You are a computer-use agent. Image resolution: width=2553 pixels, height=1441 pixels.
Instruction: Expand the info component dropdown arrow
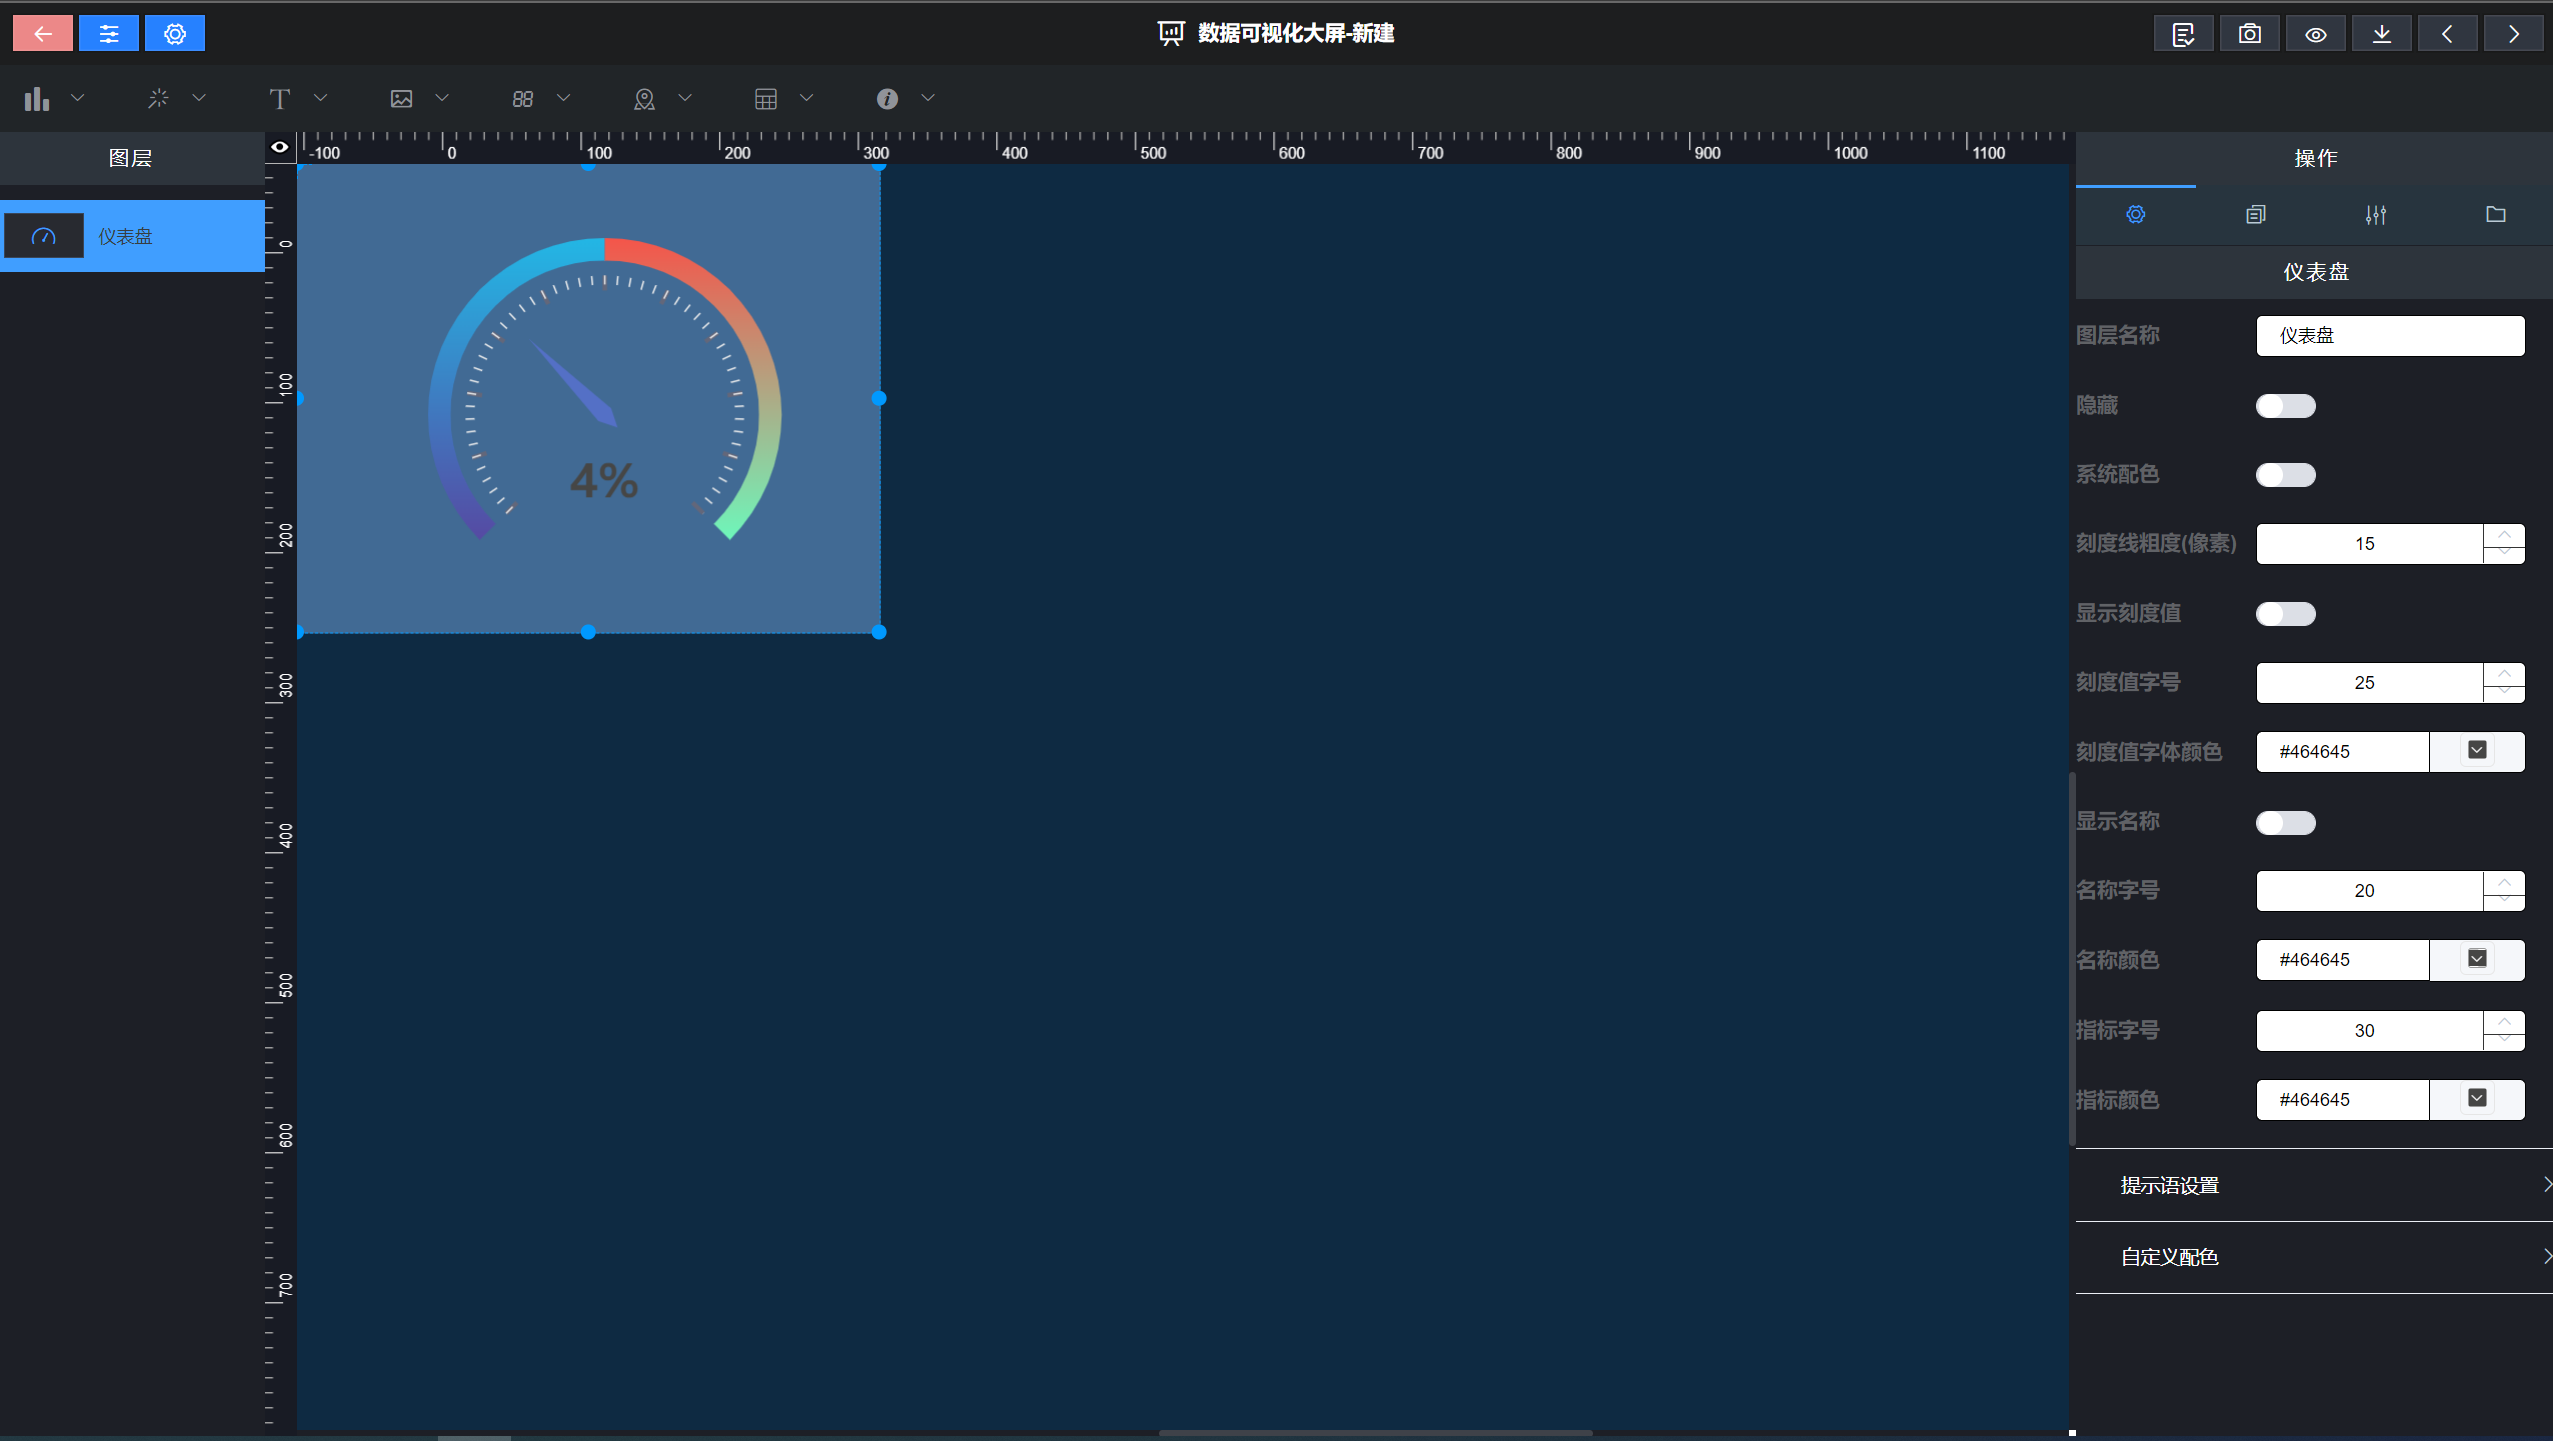[x=928, y=97]
